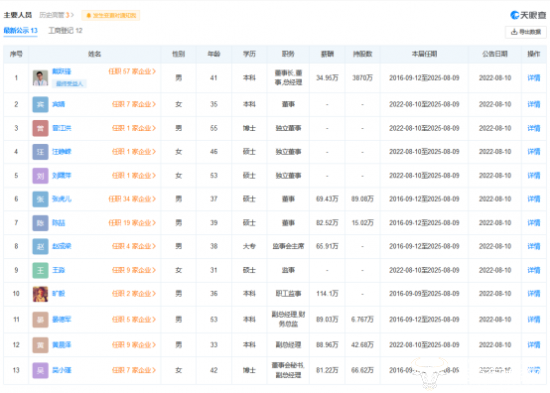Screen dimensions: 550x393
Task: Open the person name link in row 12
Action: coord(61,345)
